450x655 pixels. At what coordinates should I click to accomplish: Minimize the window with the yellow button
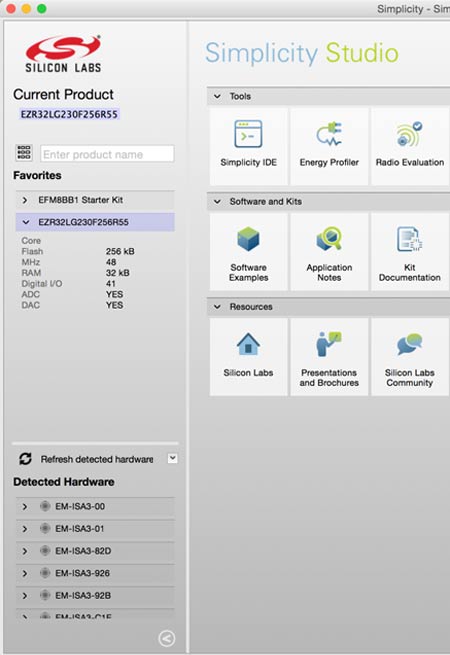[x=26, y=8]
